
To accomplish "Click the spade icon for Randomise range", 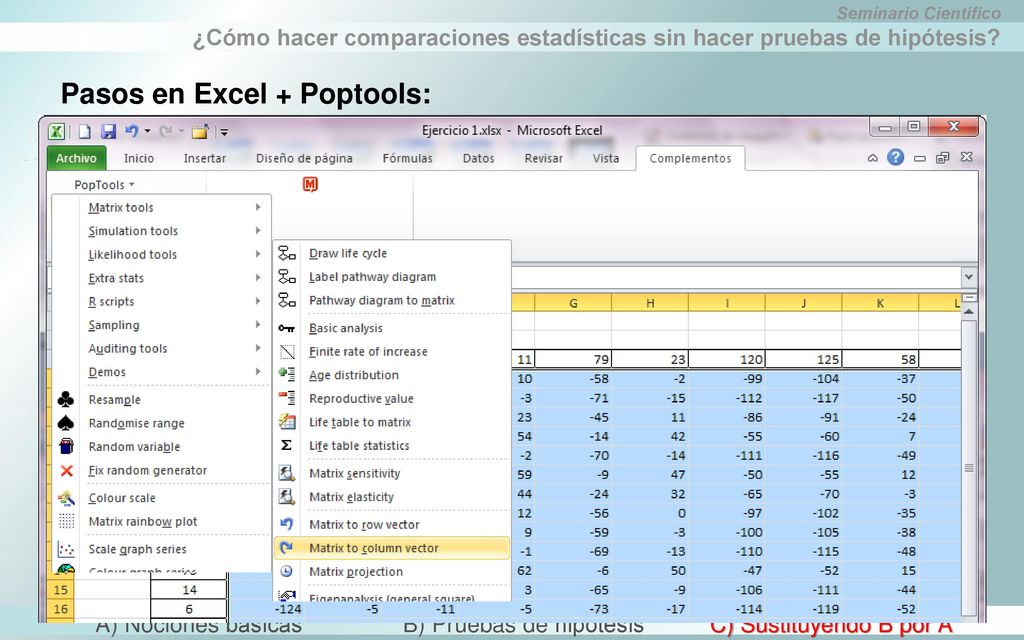I will click(x=66, y=423).
